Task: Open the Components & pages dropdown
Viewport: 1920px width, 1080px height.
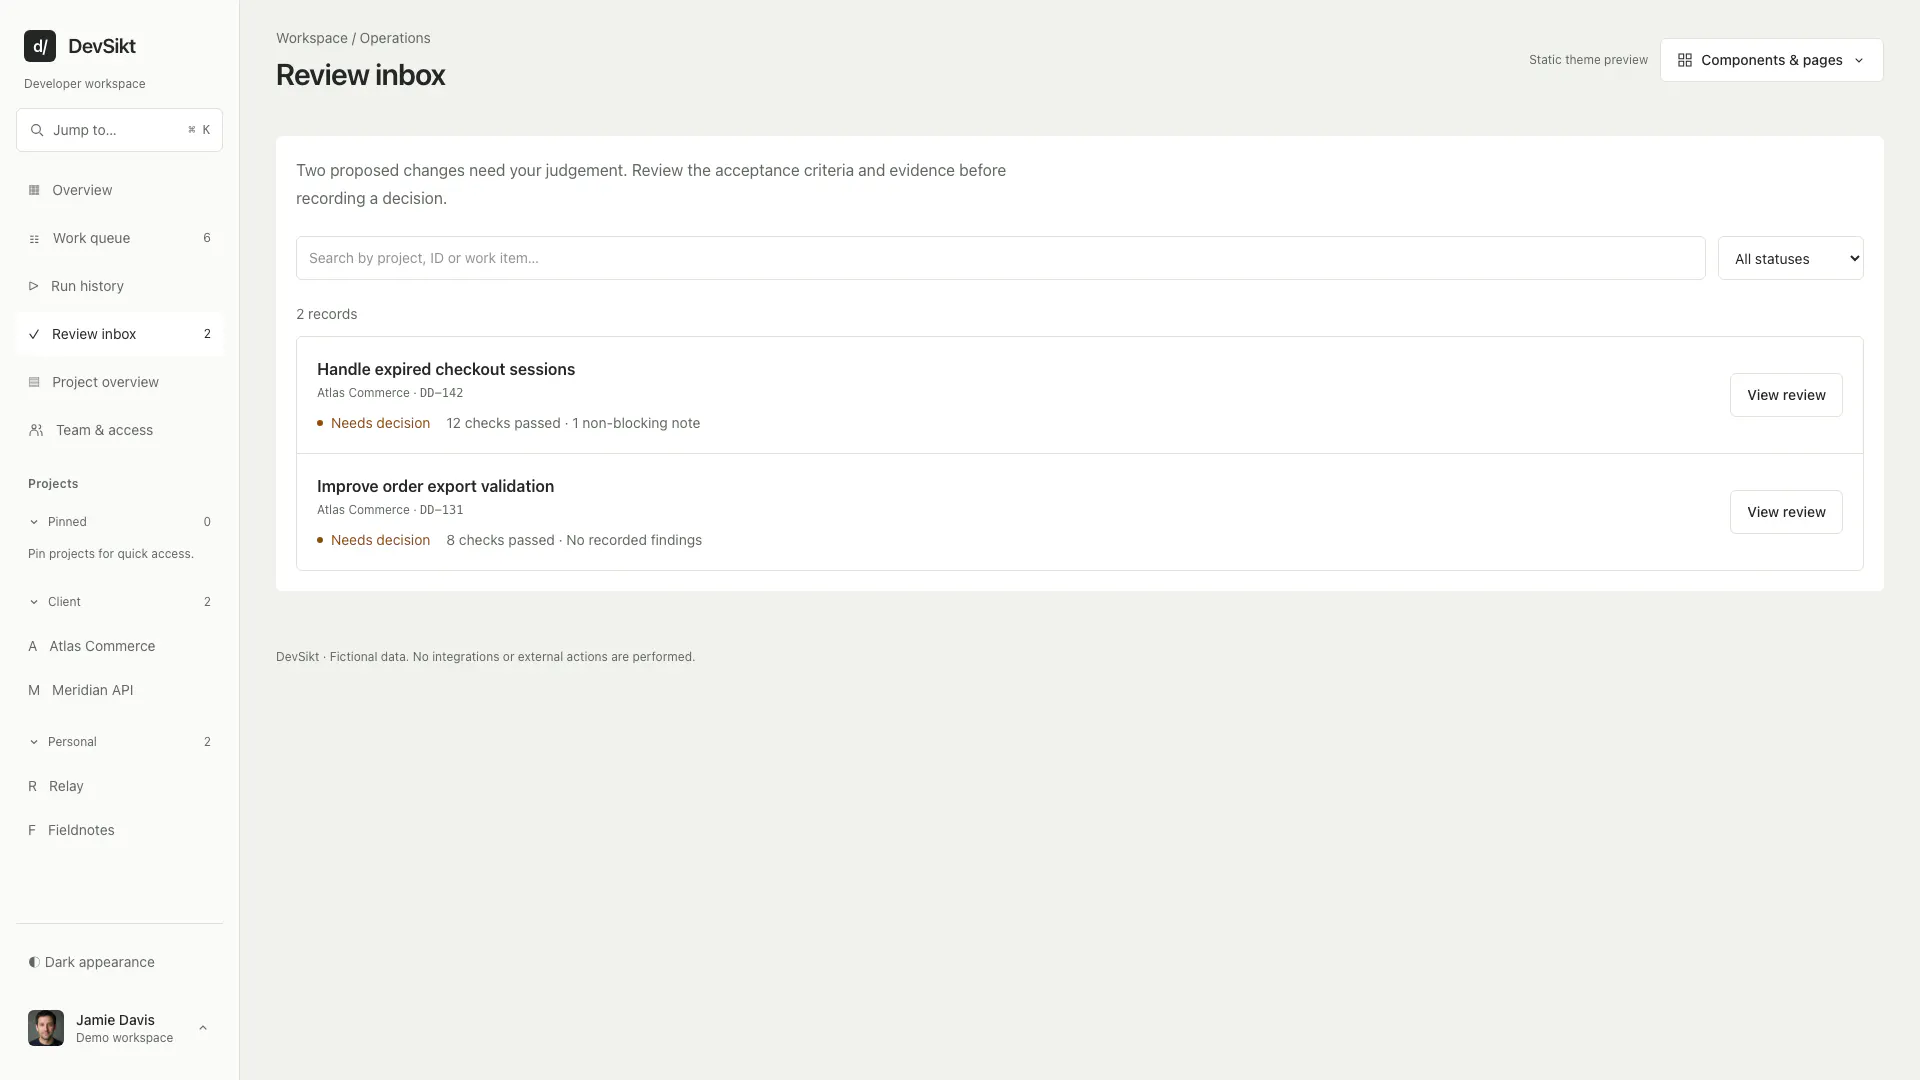Action: coord(1771,60)
